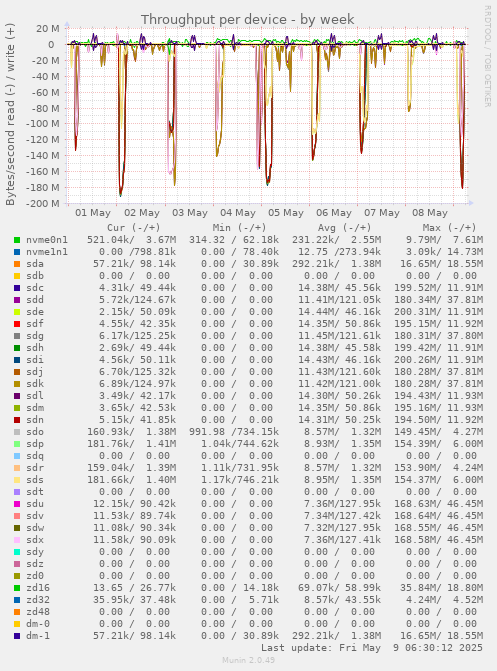Click zd16 max value 35.84M/ 18.80M
The width and height of the screenshot is (497, 671).
pyautogui.click(x=441, y=588)
